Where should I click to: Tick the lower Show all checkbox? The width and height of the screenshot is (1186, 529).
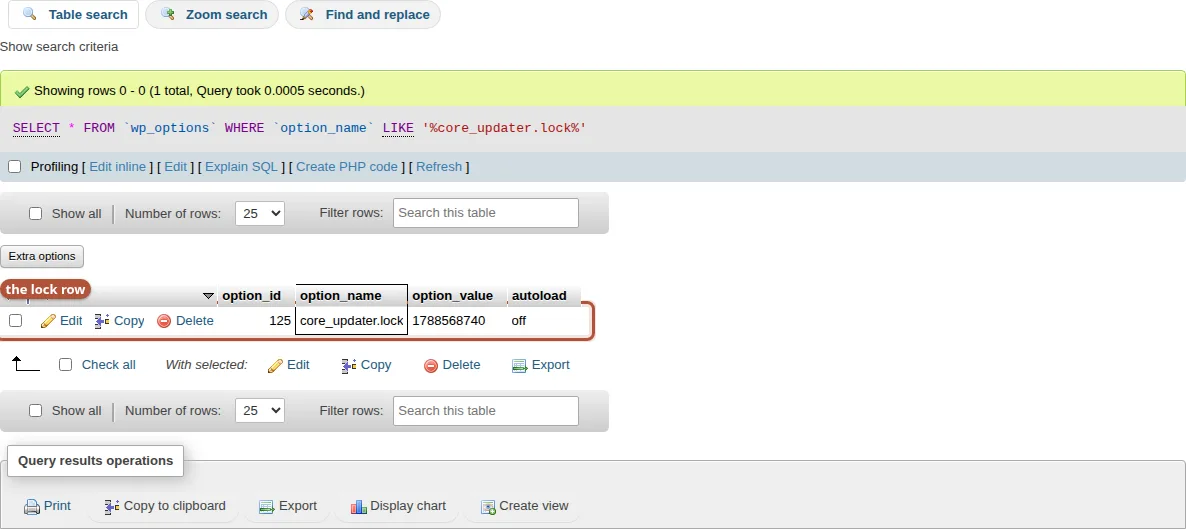[x=36, y=410]
